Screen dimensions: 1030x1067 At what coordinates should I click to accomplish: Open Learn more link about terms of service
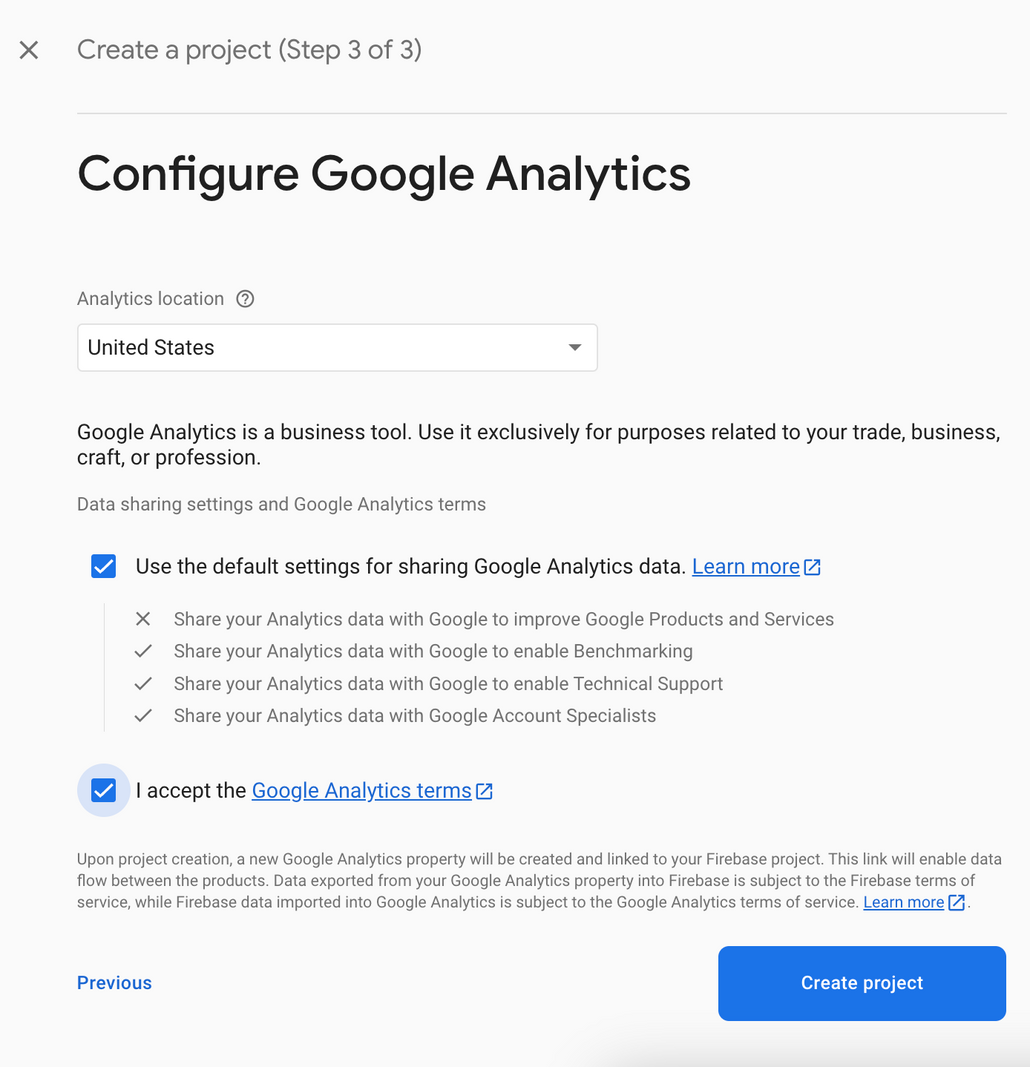click(903, 902)
